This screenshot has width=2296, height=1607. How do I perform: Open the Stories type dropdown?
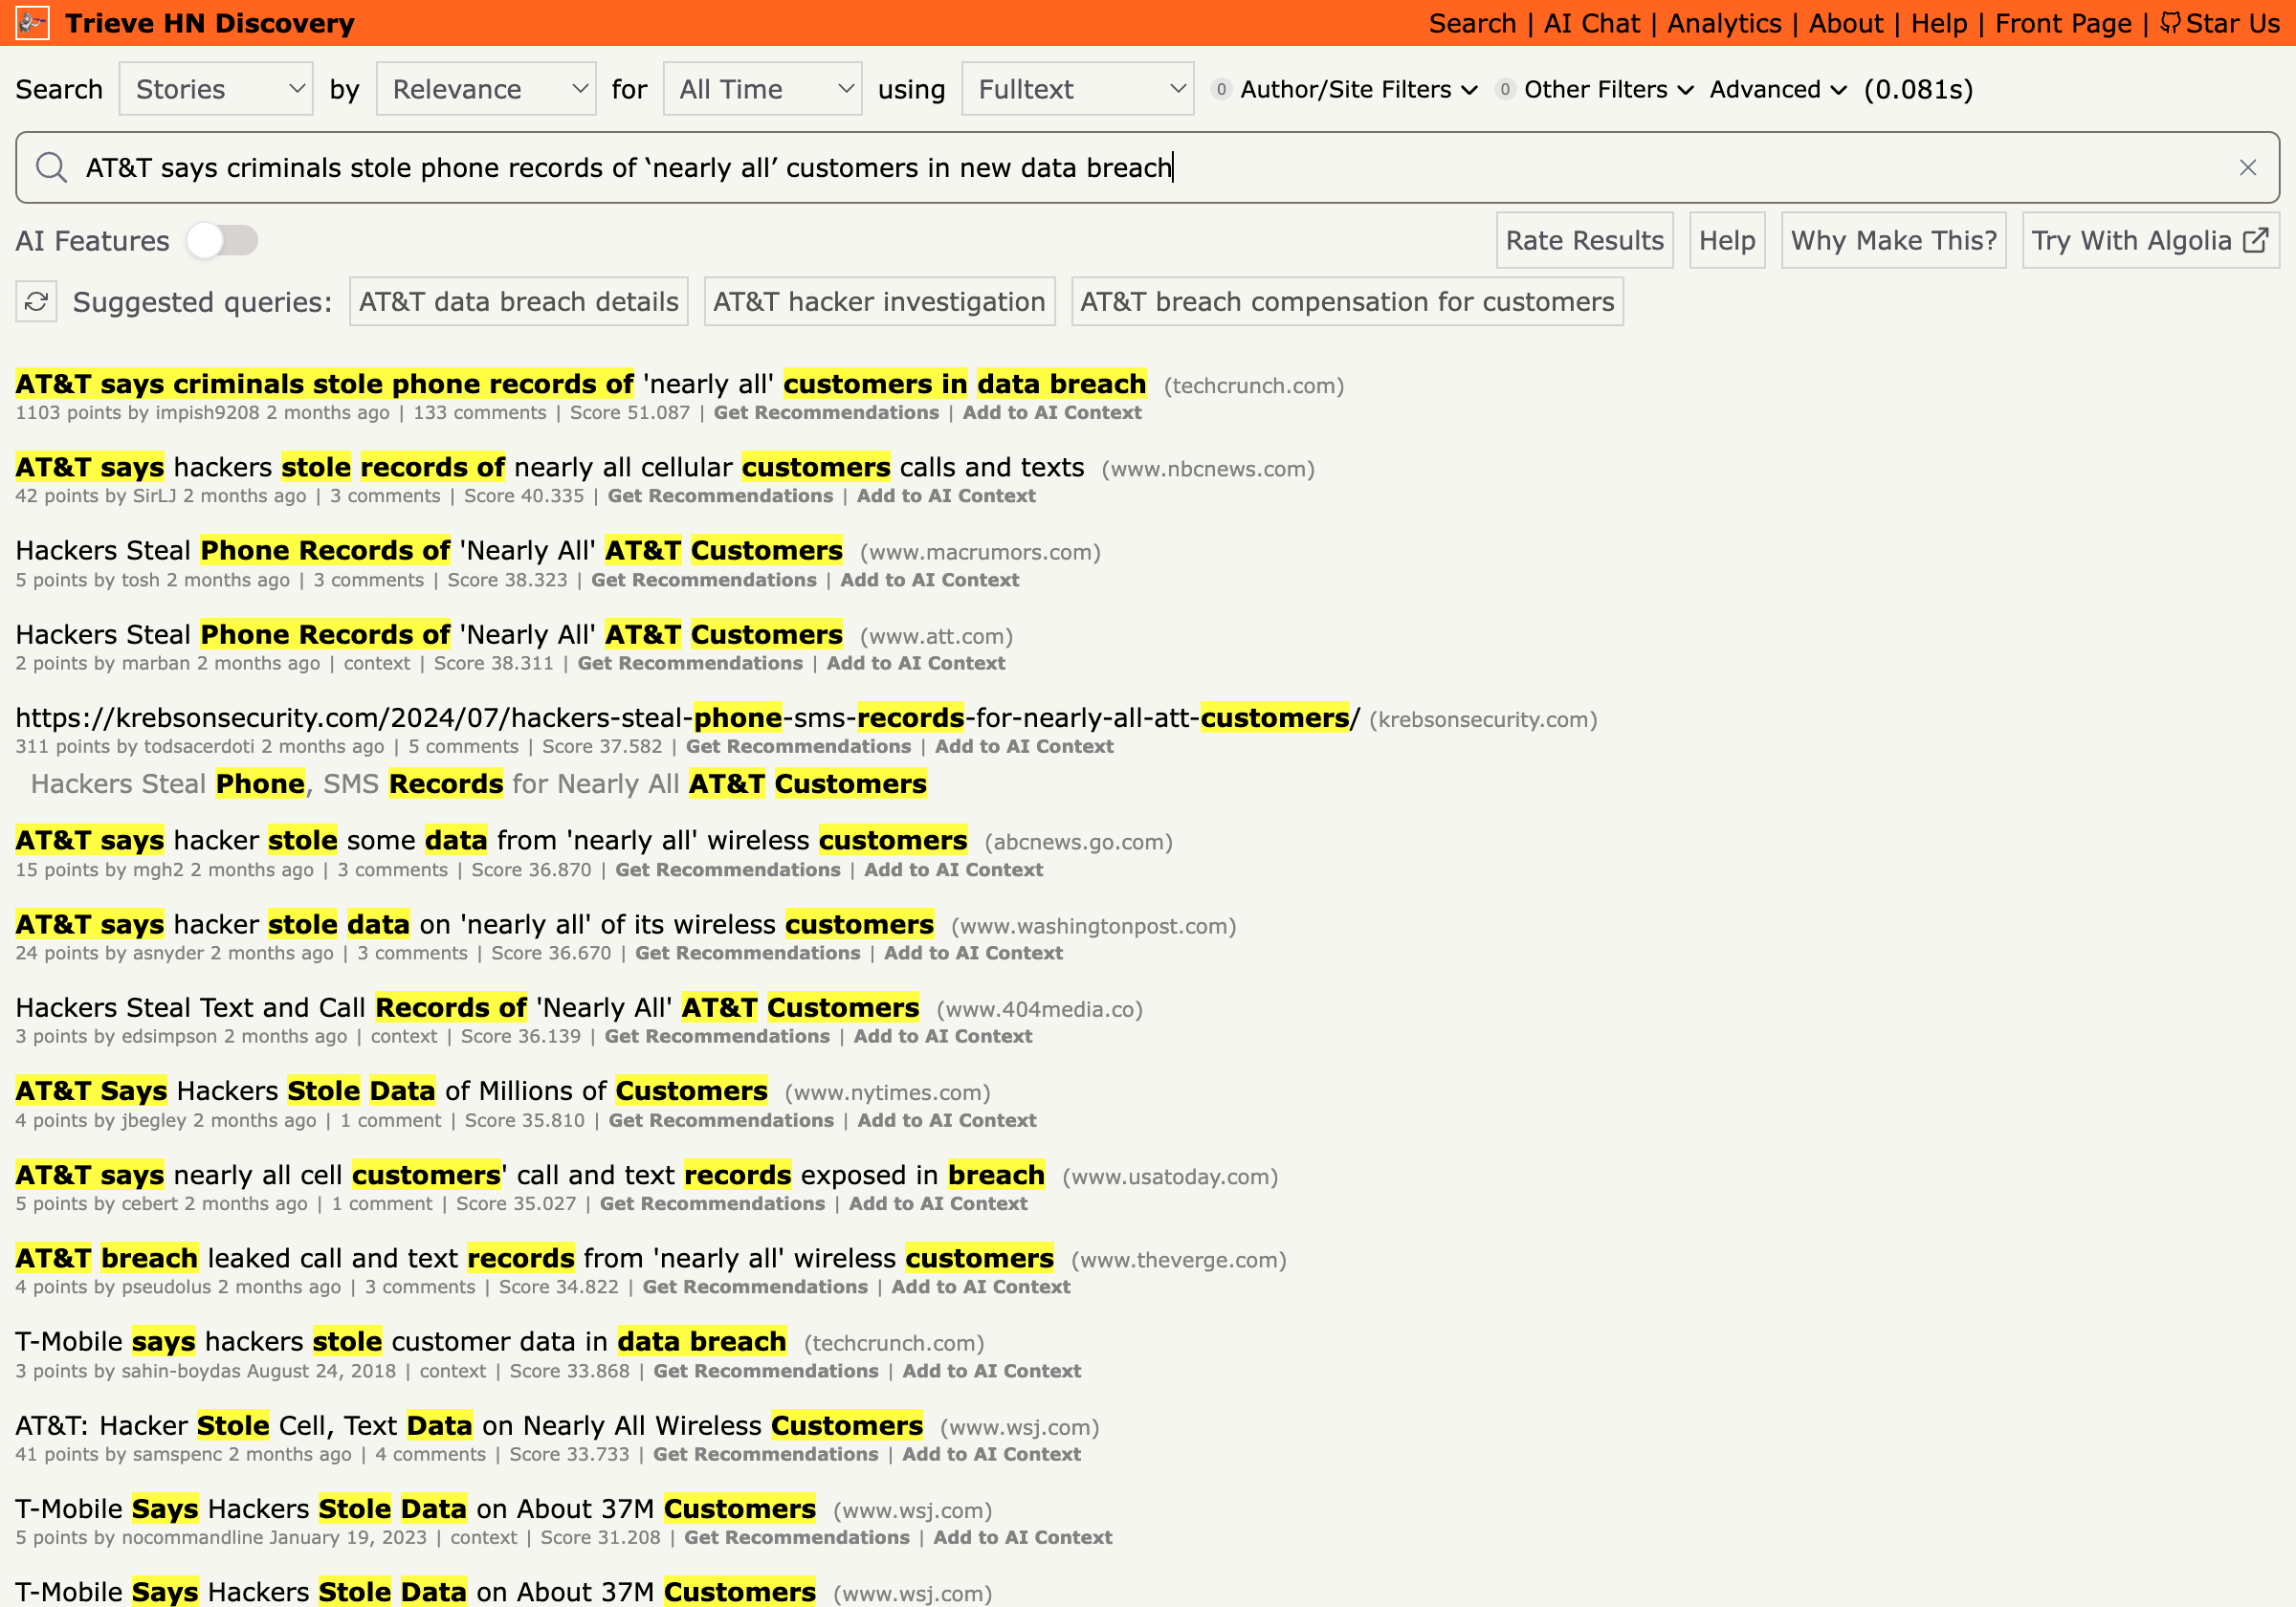pos(216,89)
